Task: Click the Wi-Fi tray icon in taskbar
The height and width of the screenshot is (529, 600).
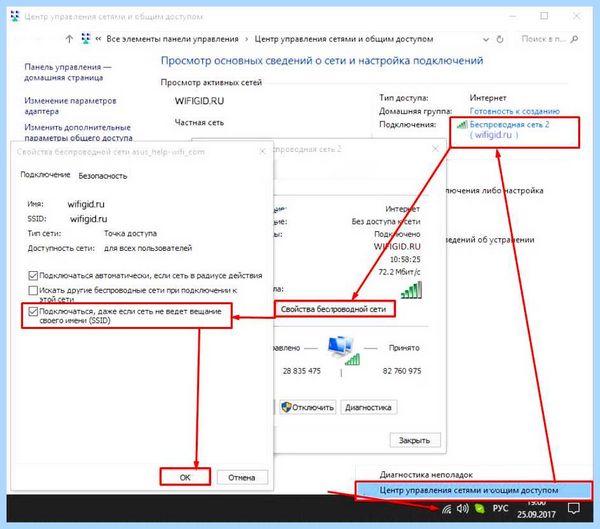Action: pos(446,509)
